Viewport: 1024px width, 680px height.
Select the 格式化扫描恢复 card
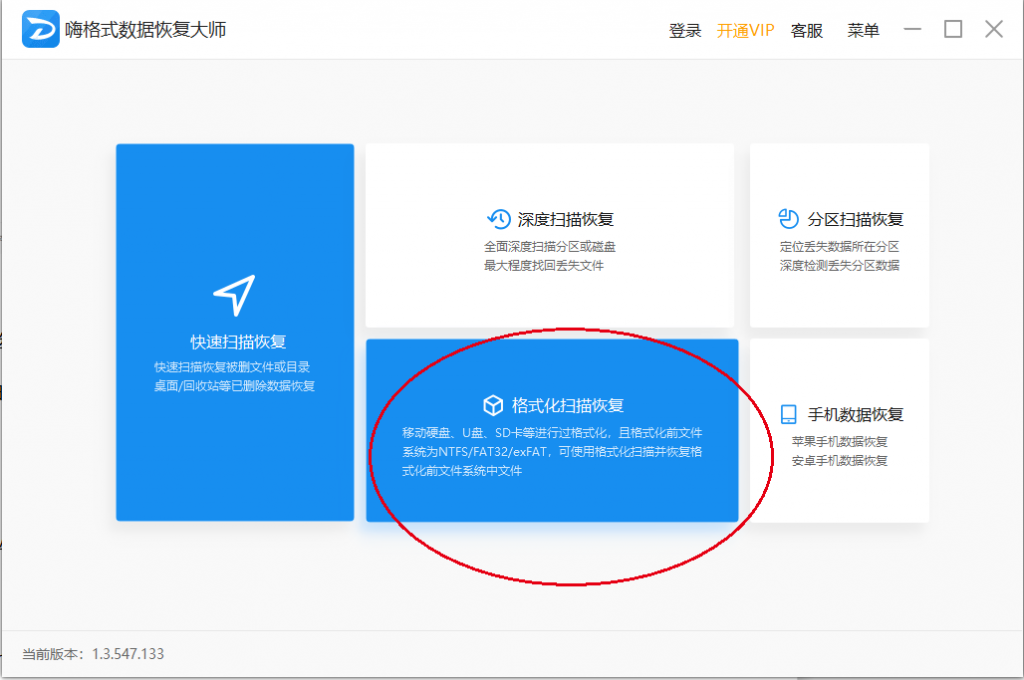tap(552, 430)
